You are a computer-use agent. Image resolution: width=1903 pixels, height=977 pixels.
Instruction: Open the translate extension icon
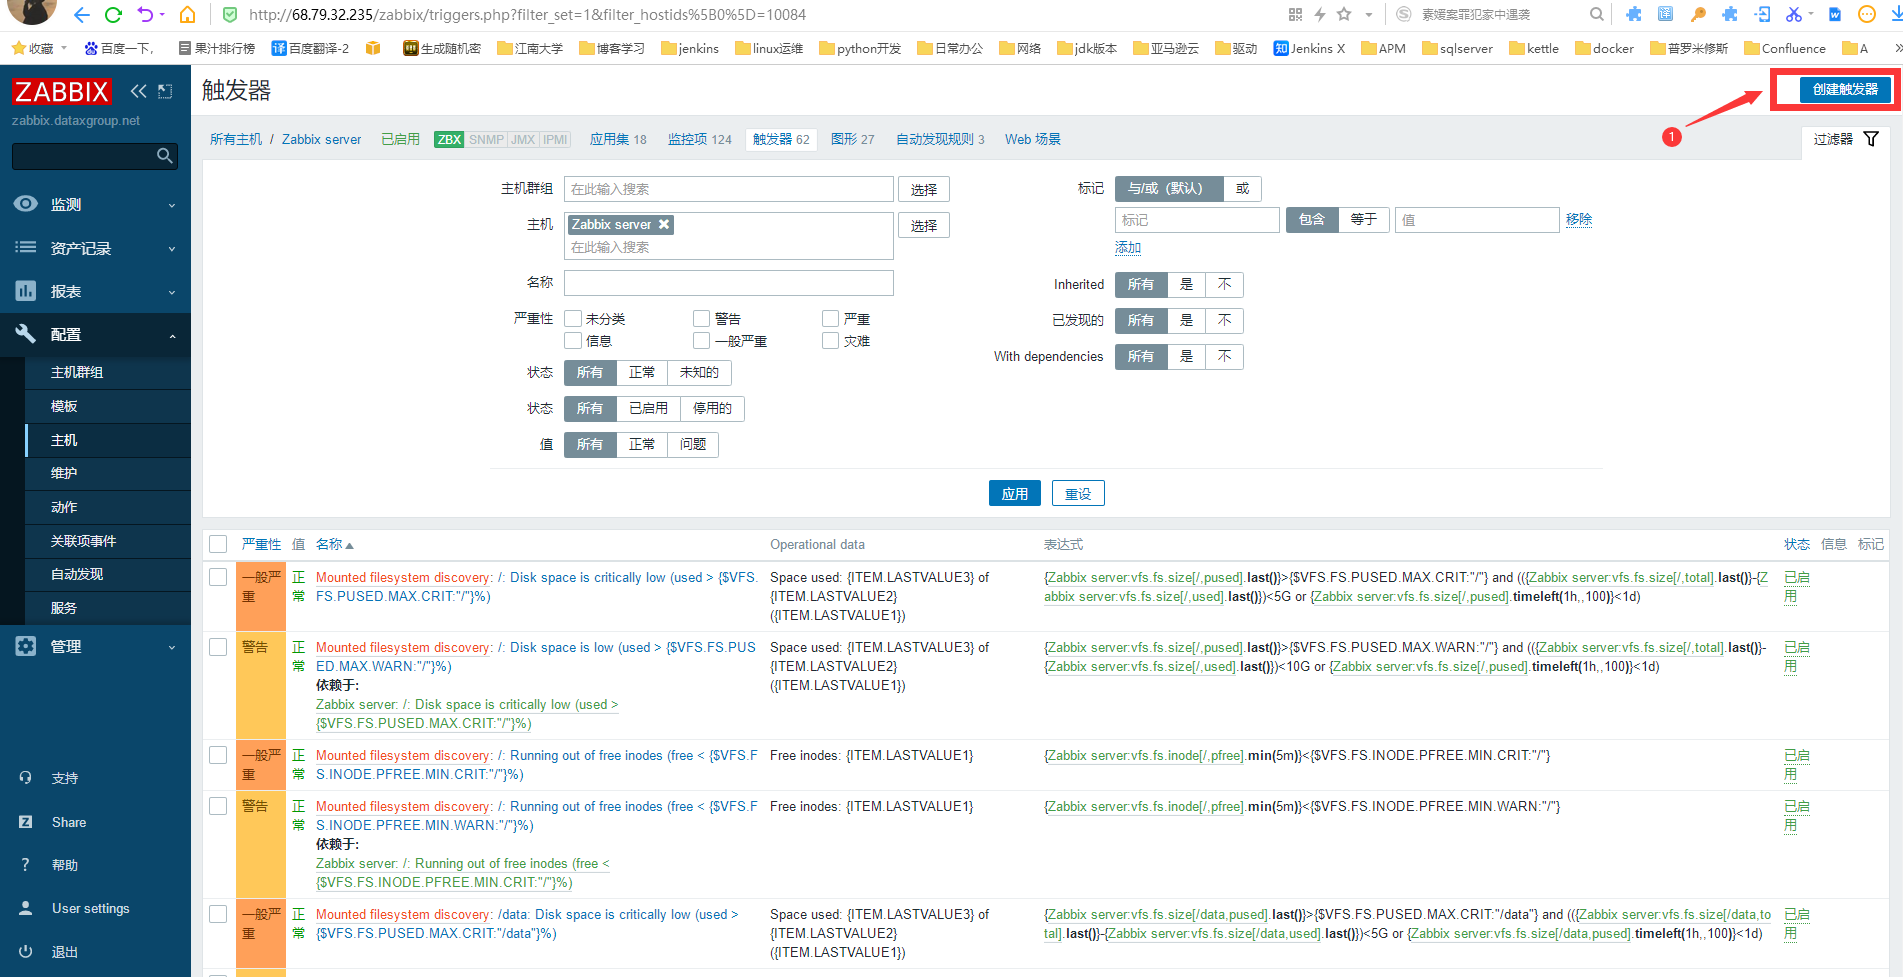coord(1665,14)
